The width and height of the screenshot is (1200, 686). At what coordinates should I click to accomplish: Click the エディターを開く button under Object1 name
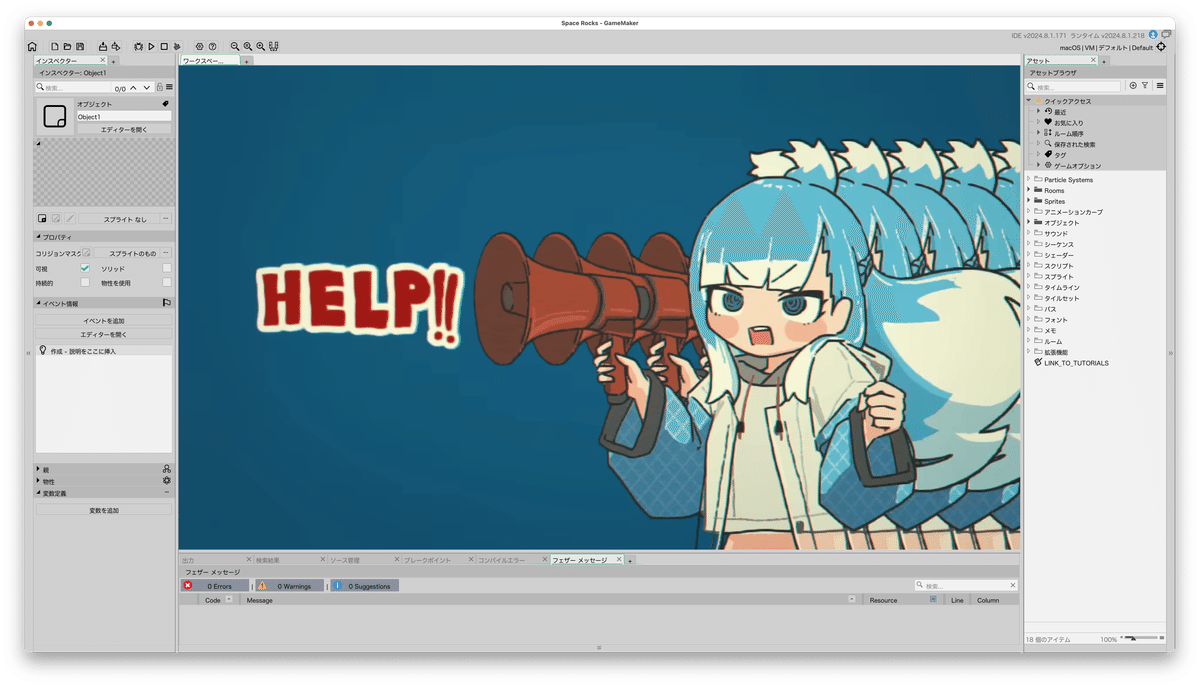[x=124, y=130]
